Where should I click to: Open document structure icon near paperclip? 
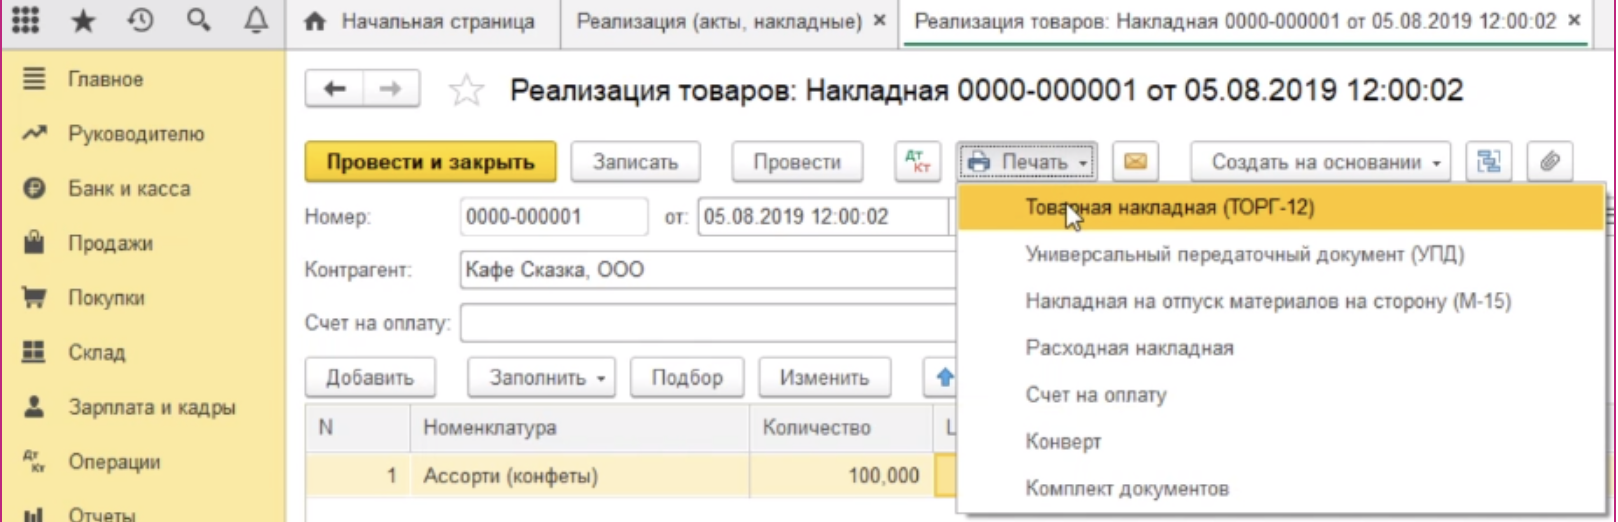point(1489,162)
